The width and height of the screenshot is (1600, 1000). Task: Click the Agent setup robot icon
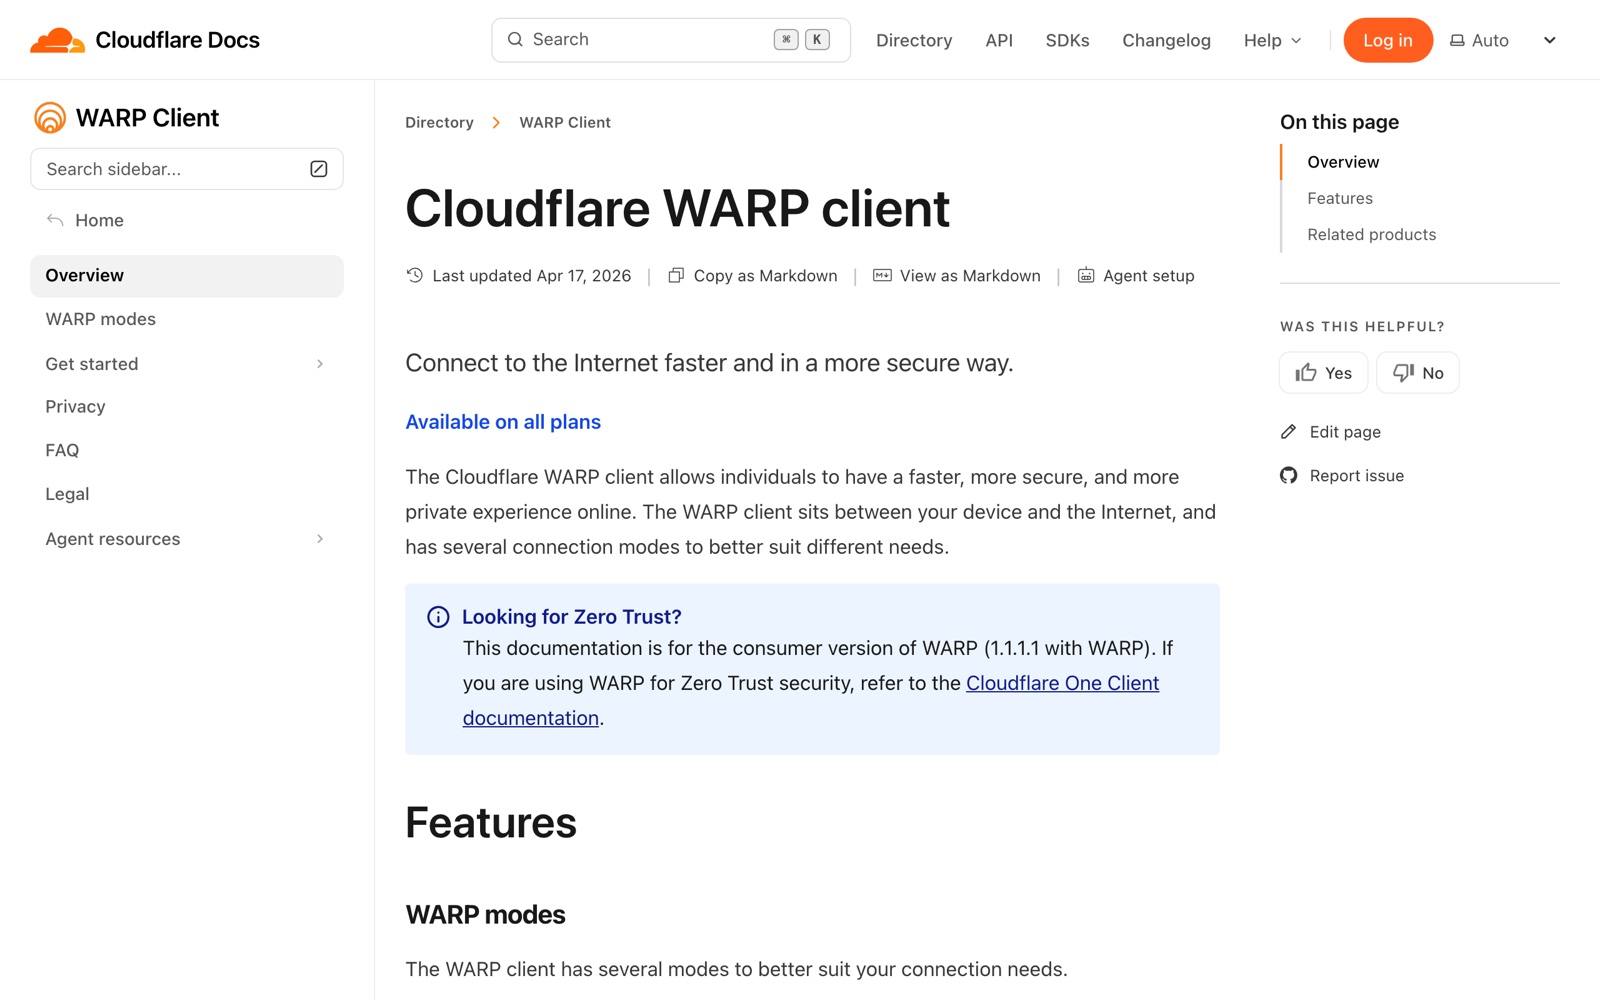[1086, 275]
